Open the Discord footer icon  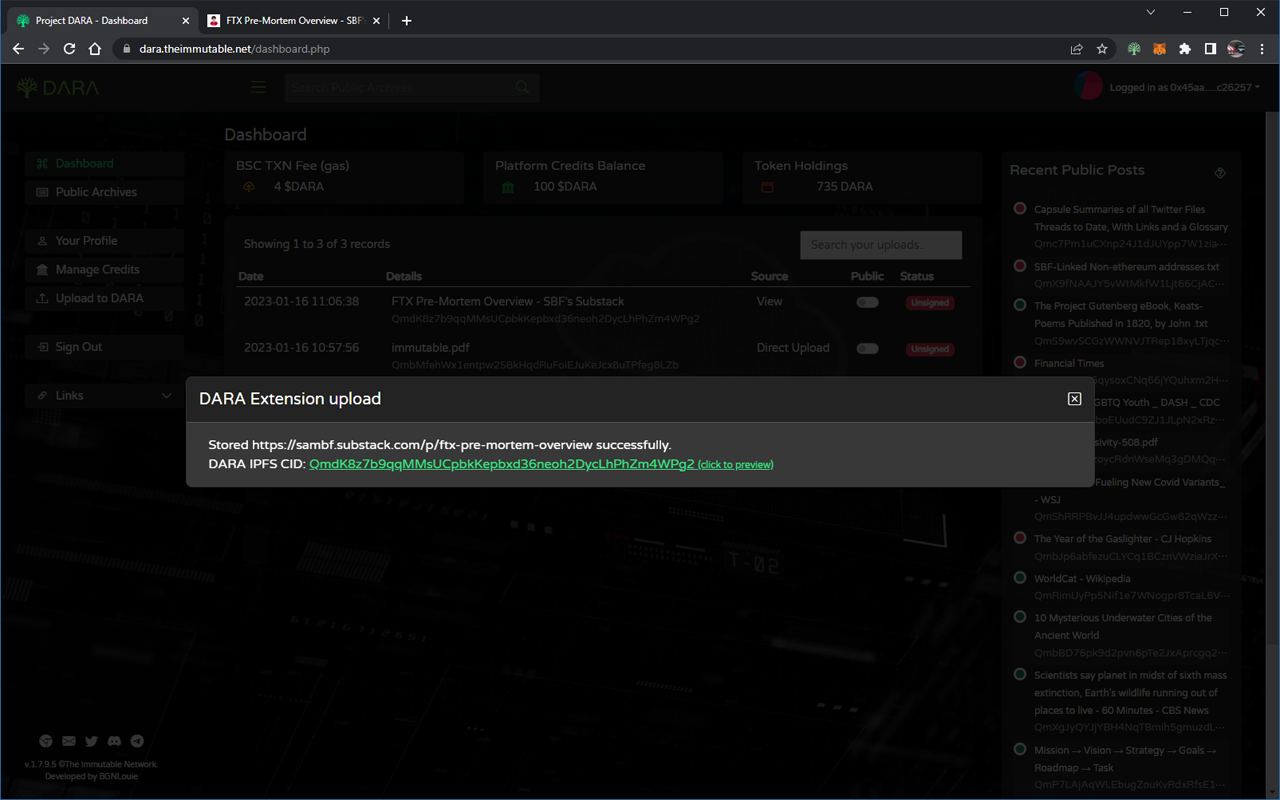coord(114,741)
